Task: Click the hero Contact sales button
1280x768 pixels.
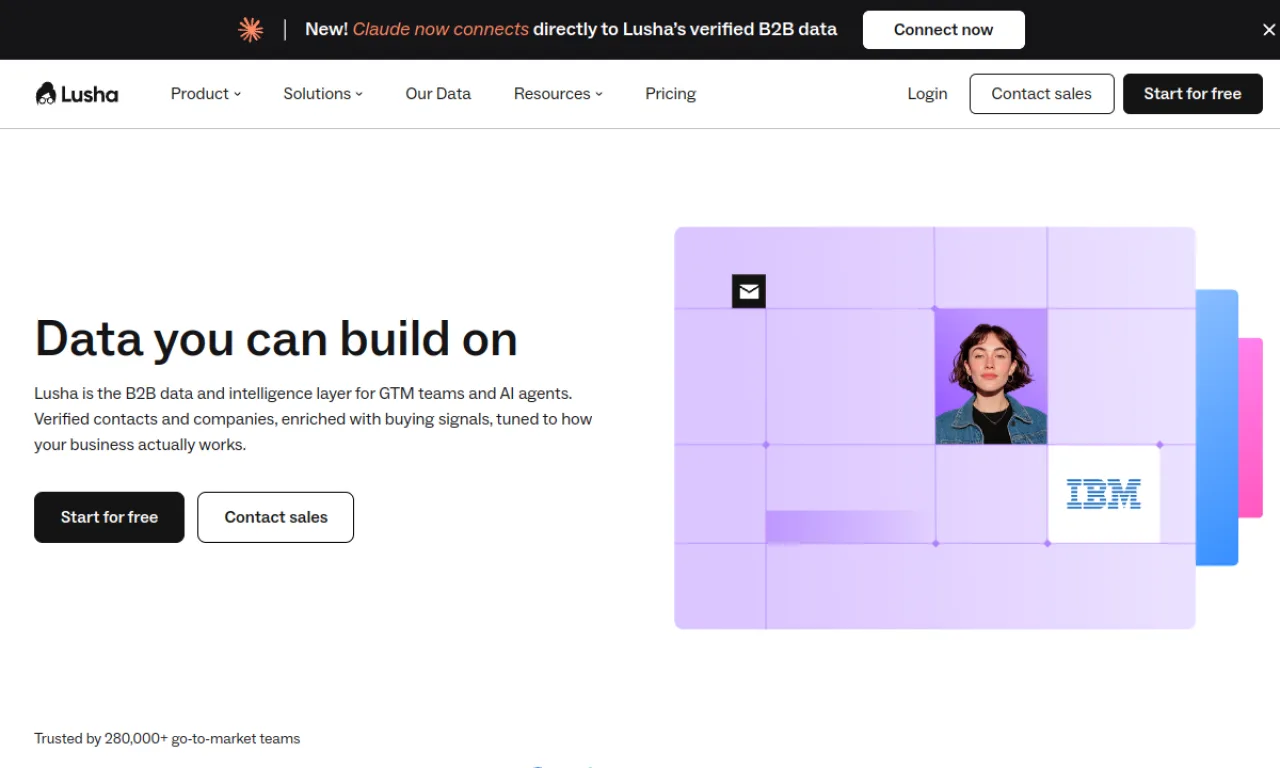Action: (276, 517)
